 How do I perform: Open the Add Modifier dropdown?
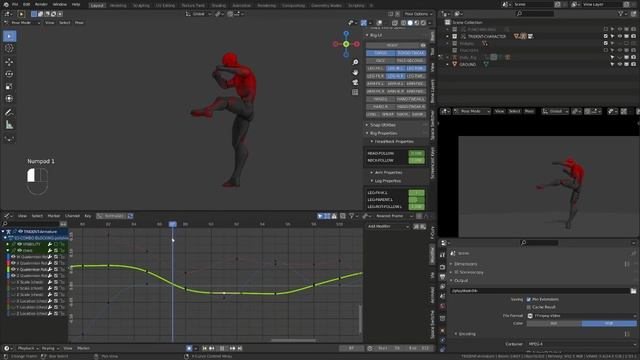tap(388, 227)
